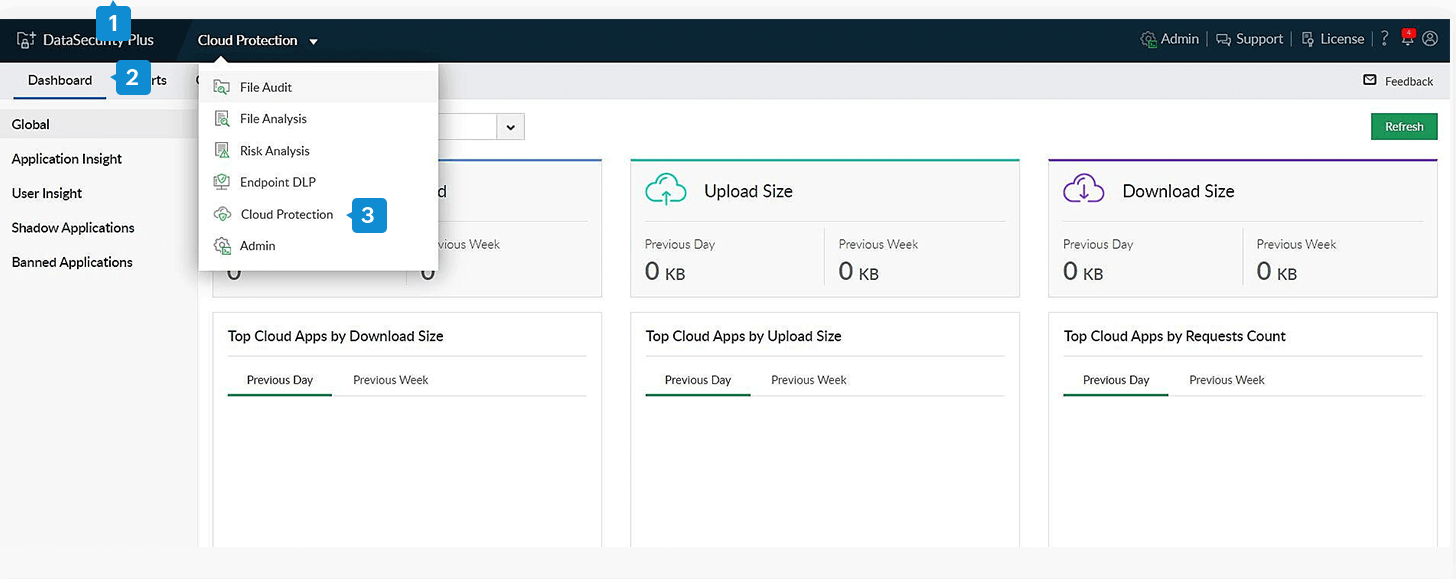Click the Admin gear icon in dropdown menu

[x=222, y=246]
